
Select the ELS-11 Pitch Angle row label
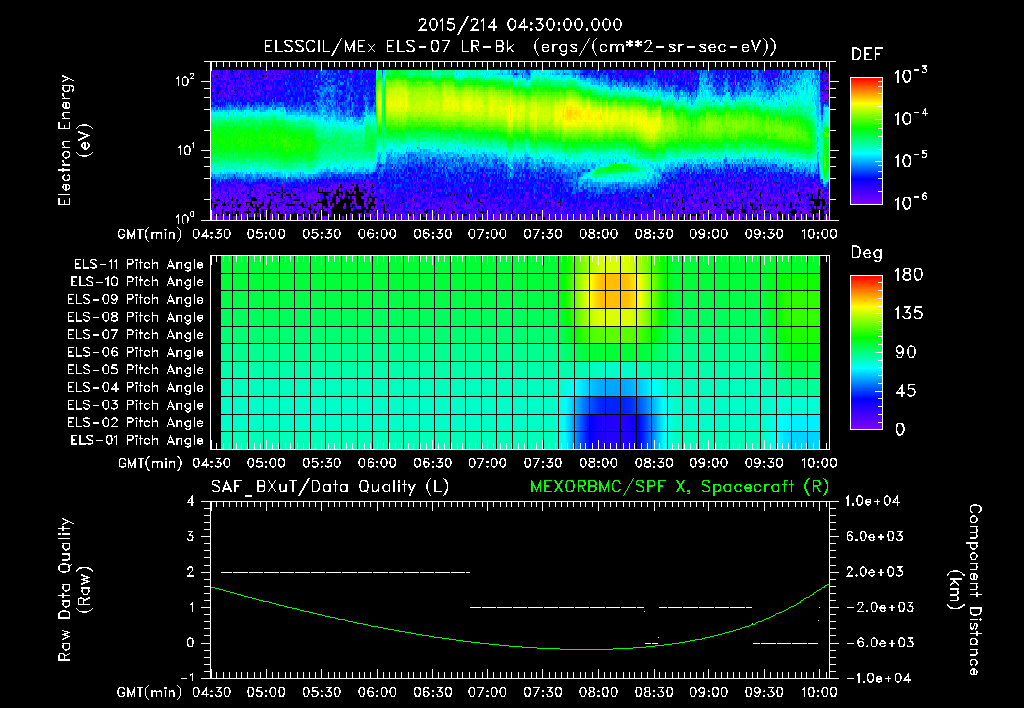click(x=138, y=265)
